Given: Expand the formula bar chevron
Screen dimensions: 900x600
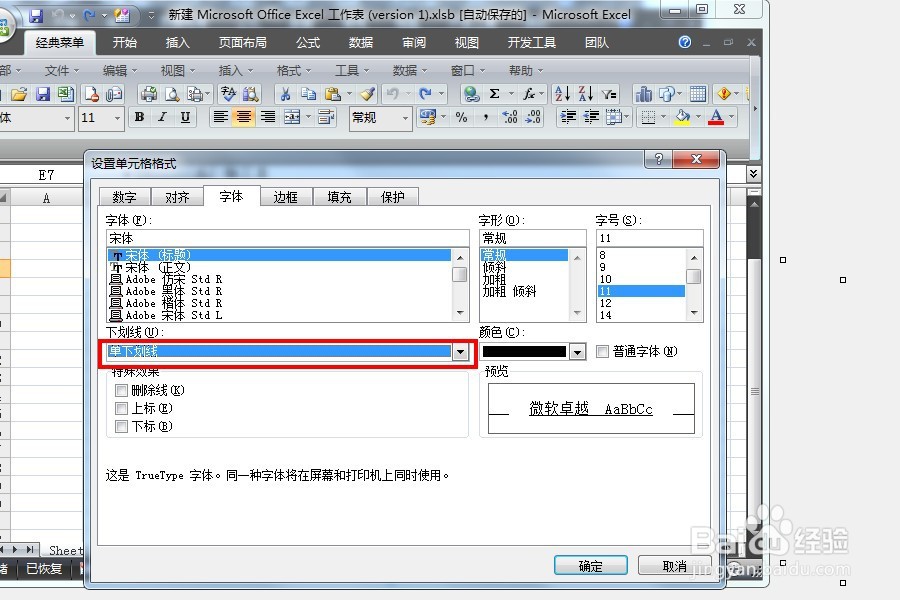Looking at the screenshot, I should click(754, 173).
